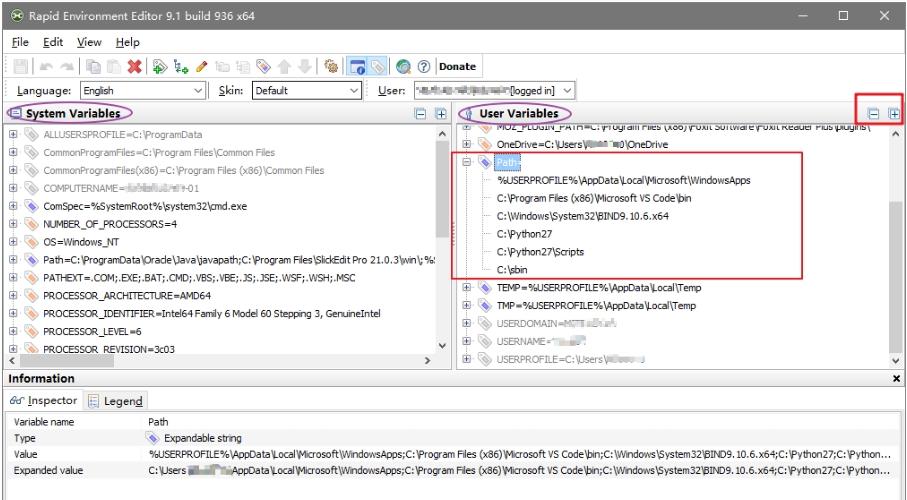Select the WindowsApps path value
The width and height of the screenshot is (907, 500).
[x=624, y=180]
